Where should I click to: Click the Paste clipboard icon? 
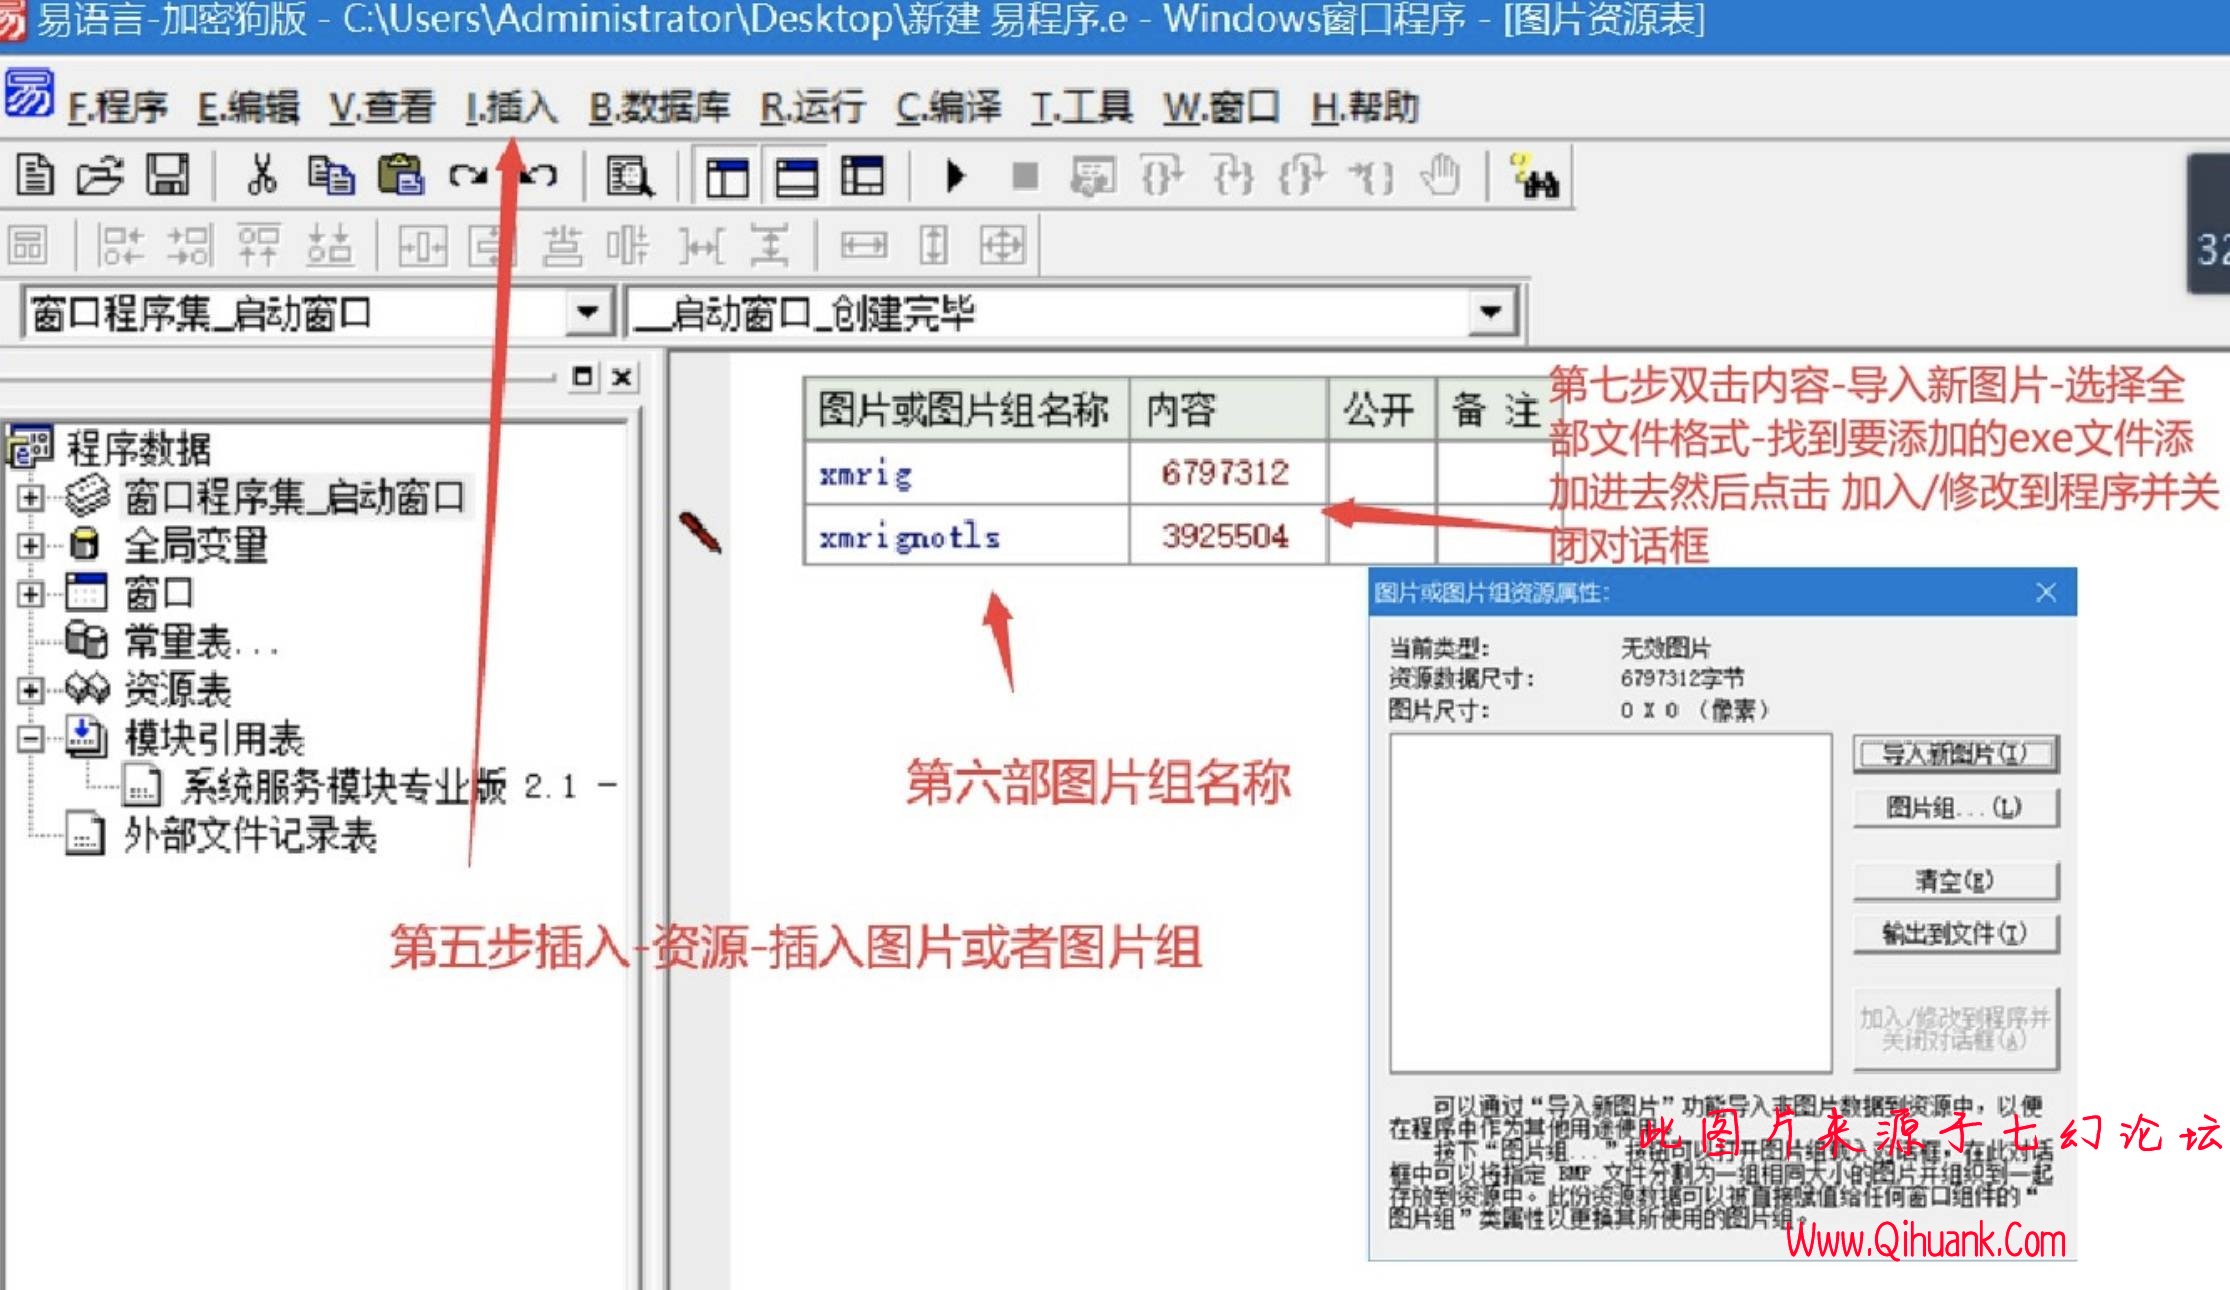pos(401,176)
